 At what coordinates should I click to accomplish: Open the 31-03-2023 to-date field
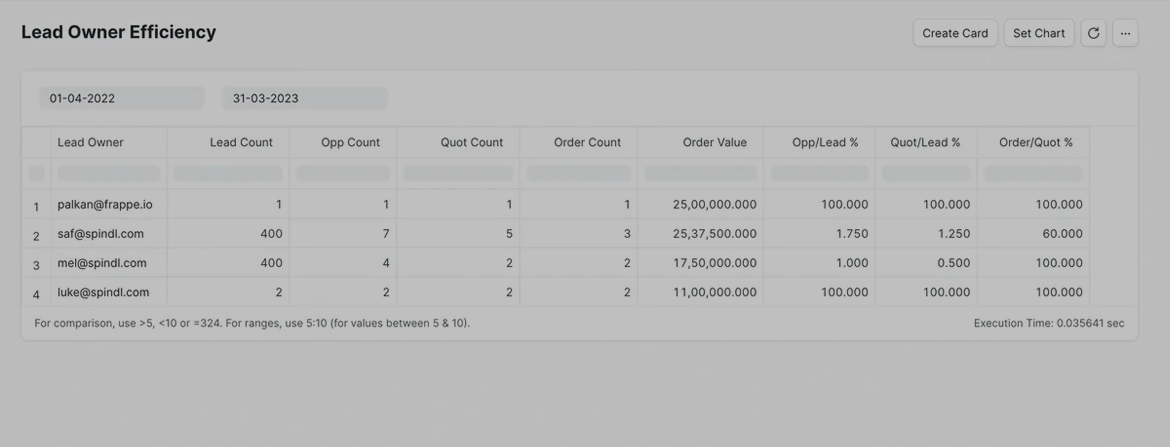click(304, 98)
